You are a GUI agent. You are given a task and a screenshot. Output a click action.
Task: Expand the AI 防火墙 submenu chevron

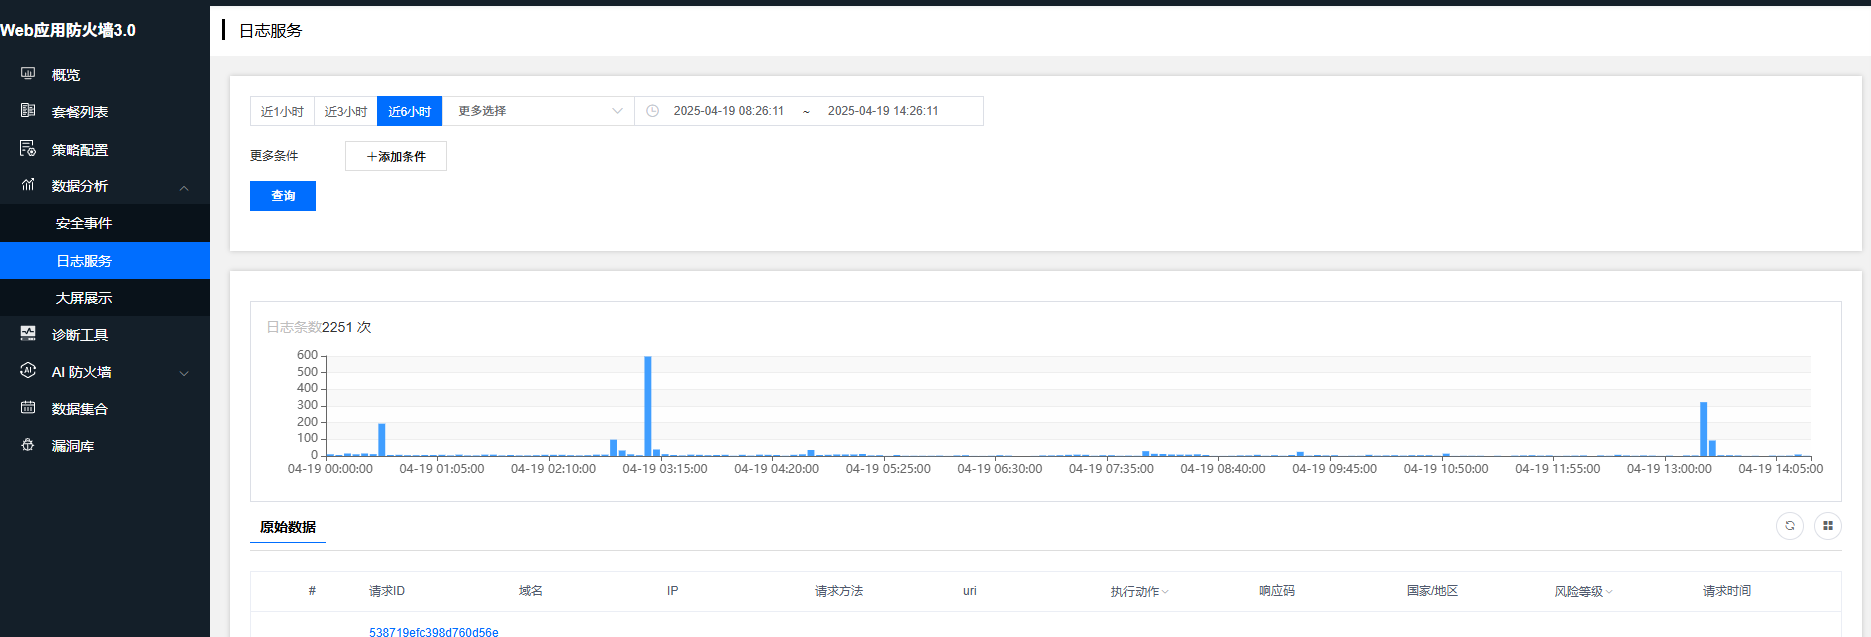coord(184,373)
